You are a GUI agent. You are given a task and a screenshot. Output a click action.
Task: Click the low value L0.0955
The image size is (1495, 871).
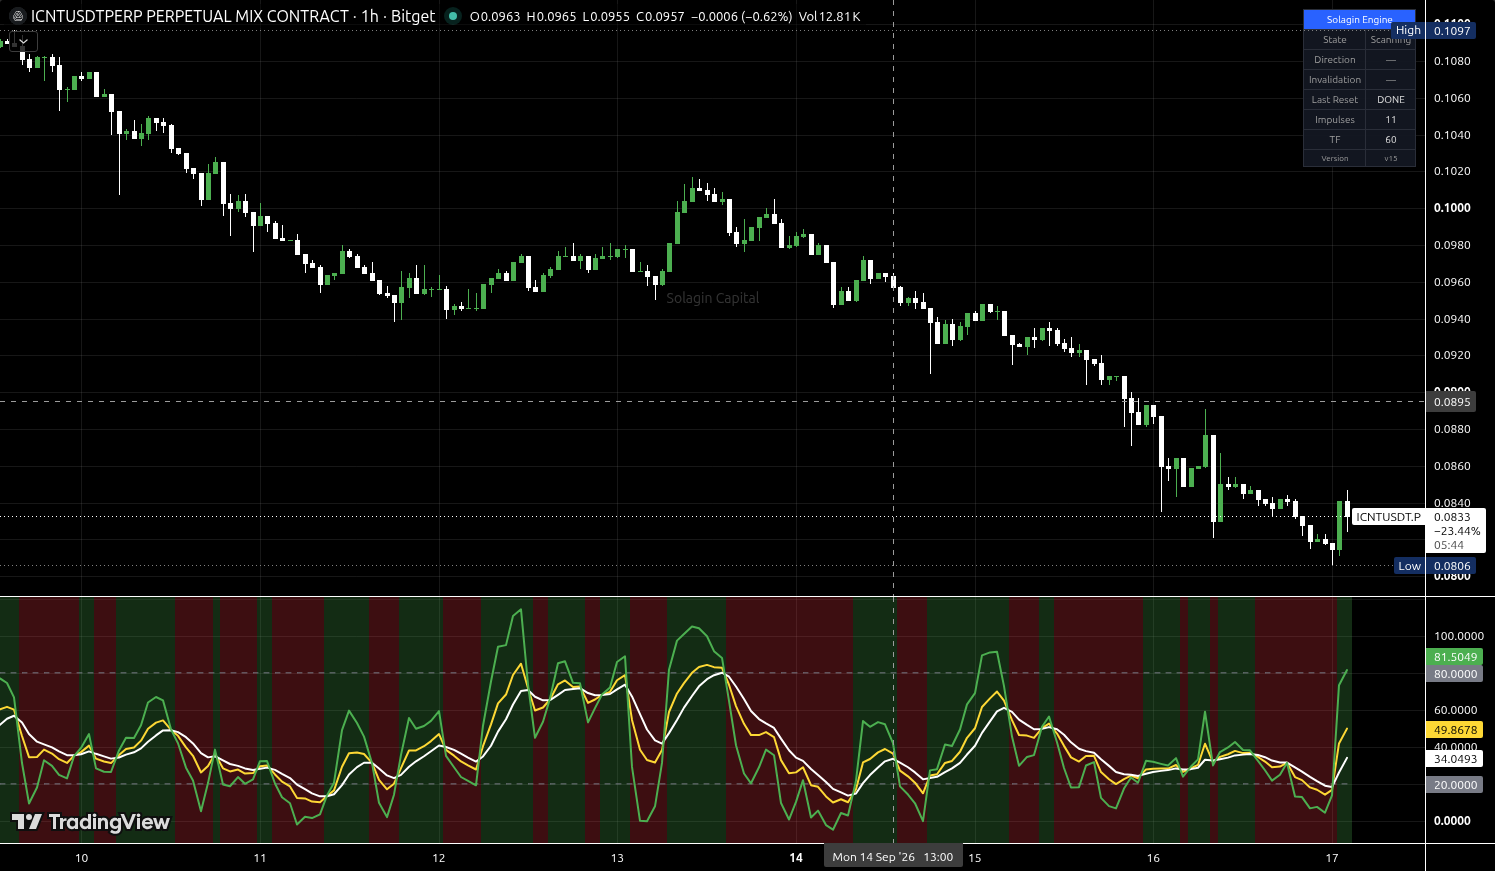pos(606,17)
